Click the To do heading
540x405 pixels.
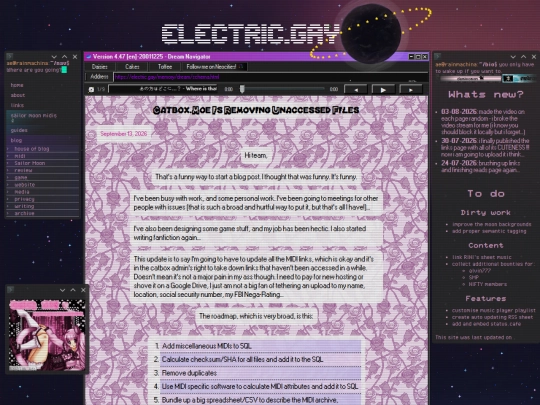(x=486, y=194)
